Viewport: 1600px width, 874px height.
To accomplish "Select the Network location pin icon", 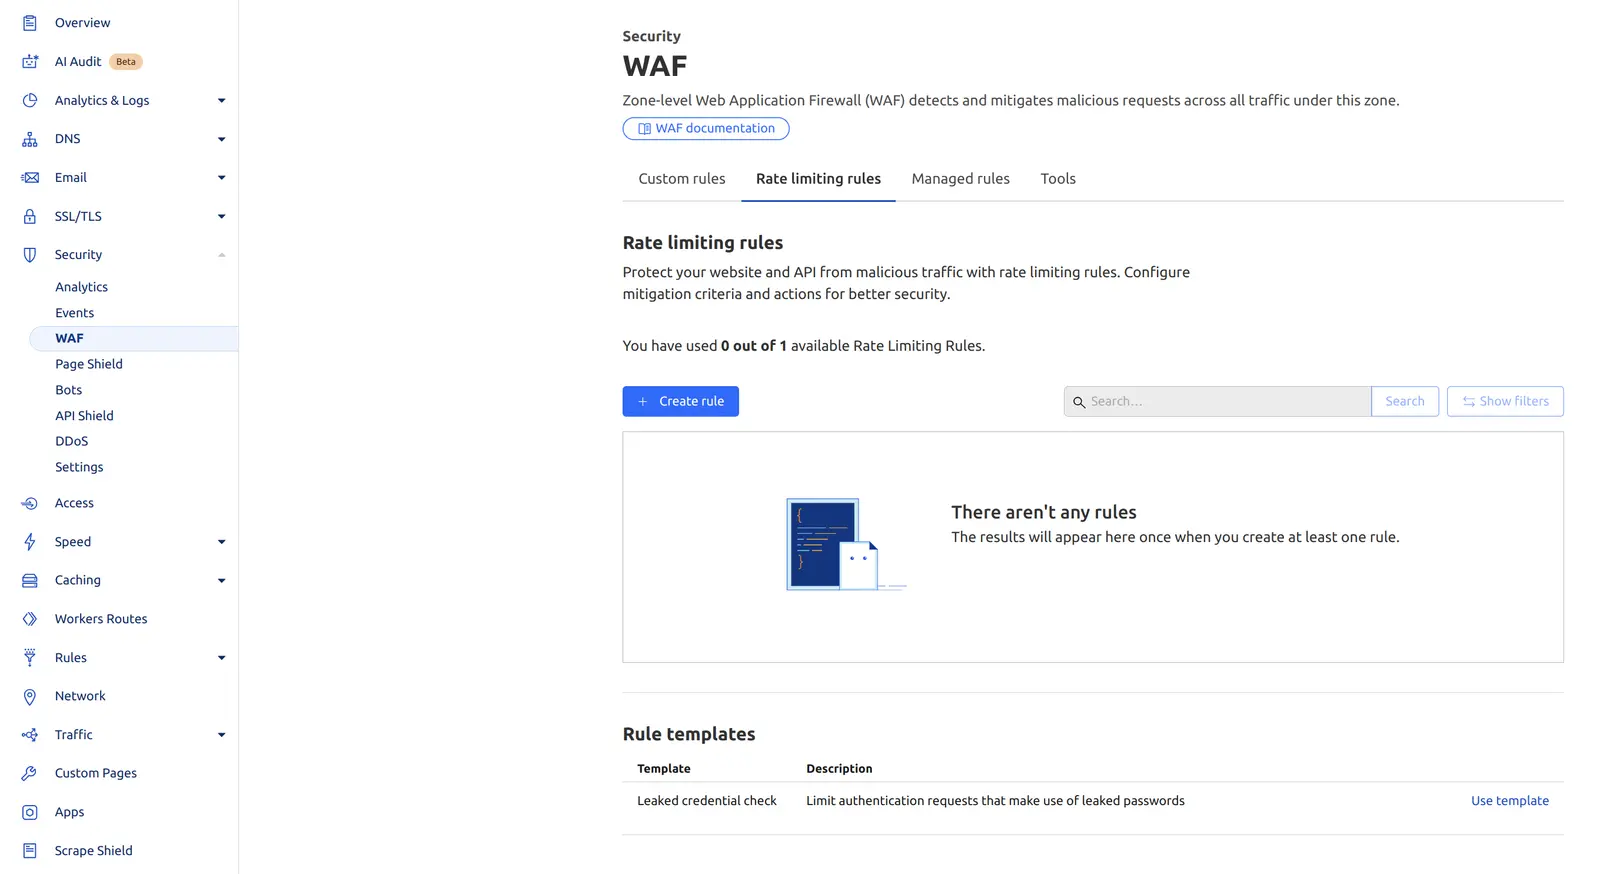I will point(30,696).
